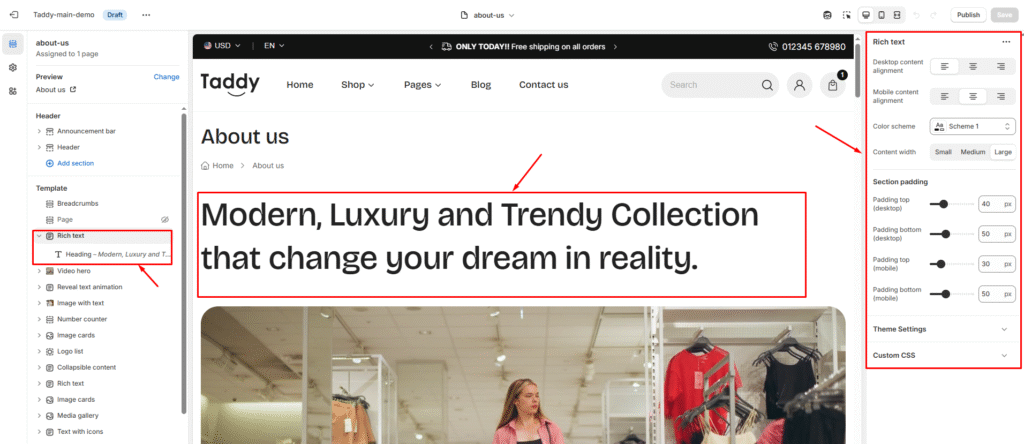This screenshot has height=444, width=1024.
Task: Switch to mobile preview icon
Action: coord(882,15)
